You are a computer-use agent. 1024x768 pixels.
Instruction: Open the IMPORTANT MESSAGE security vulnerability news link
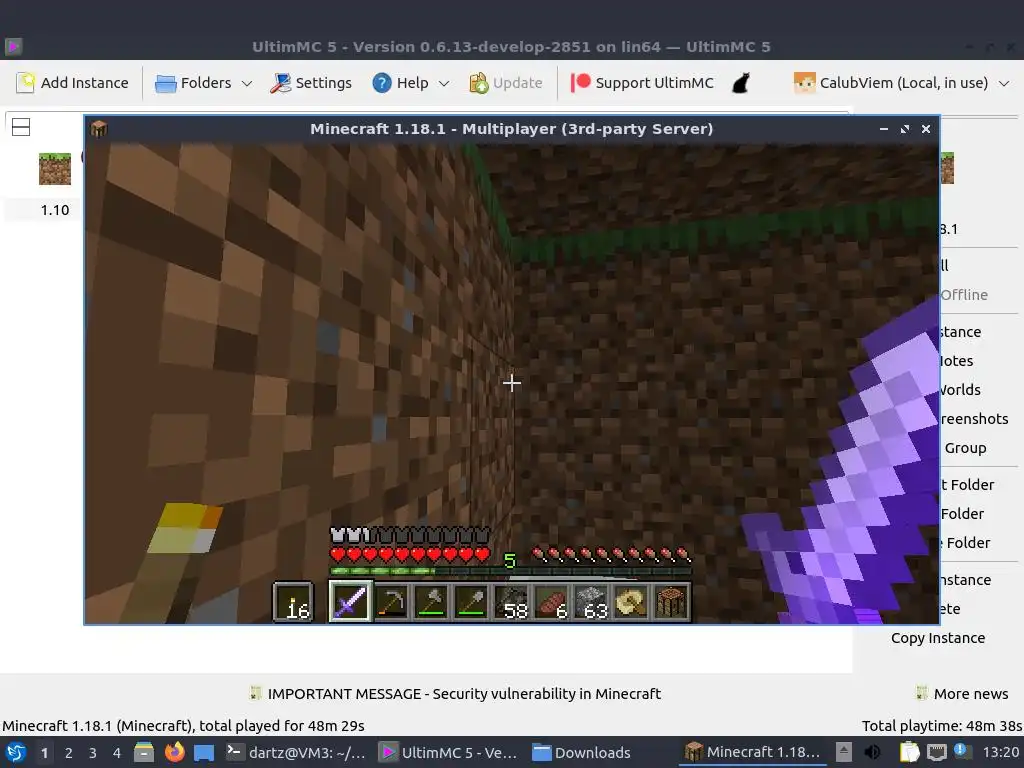[x=455, y=694]
